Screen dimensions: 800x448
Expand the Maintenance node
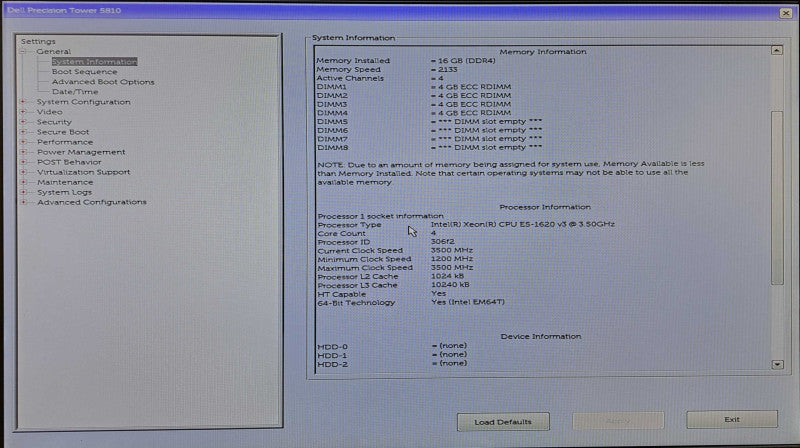tap(23, 182)
